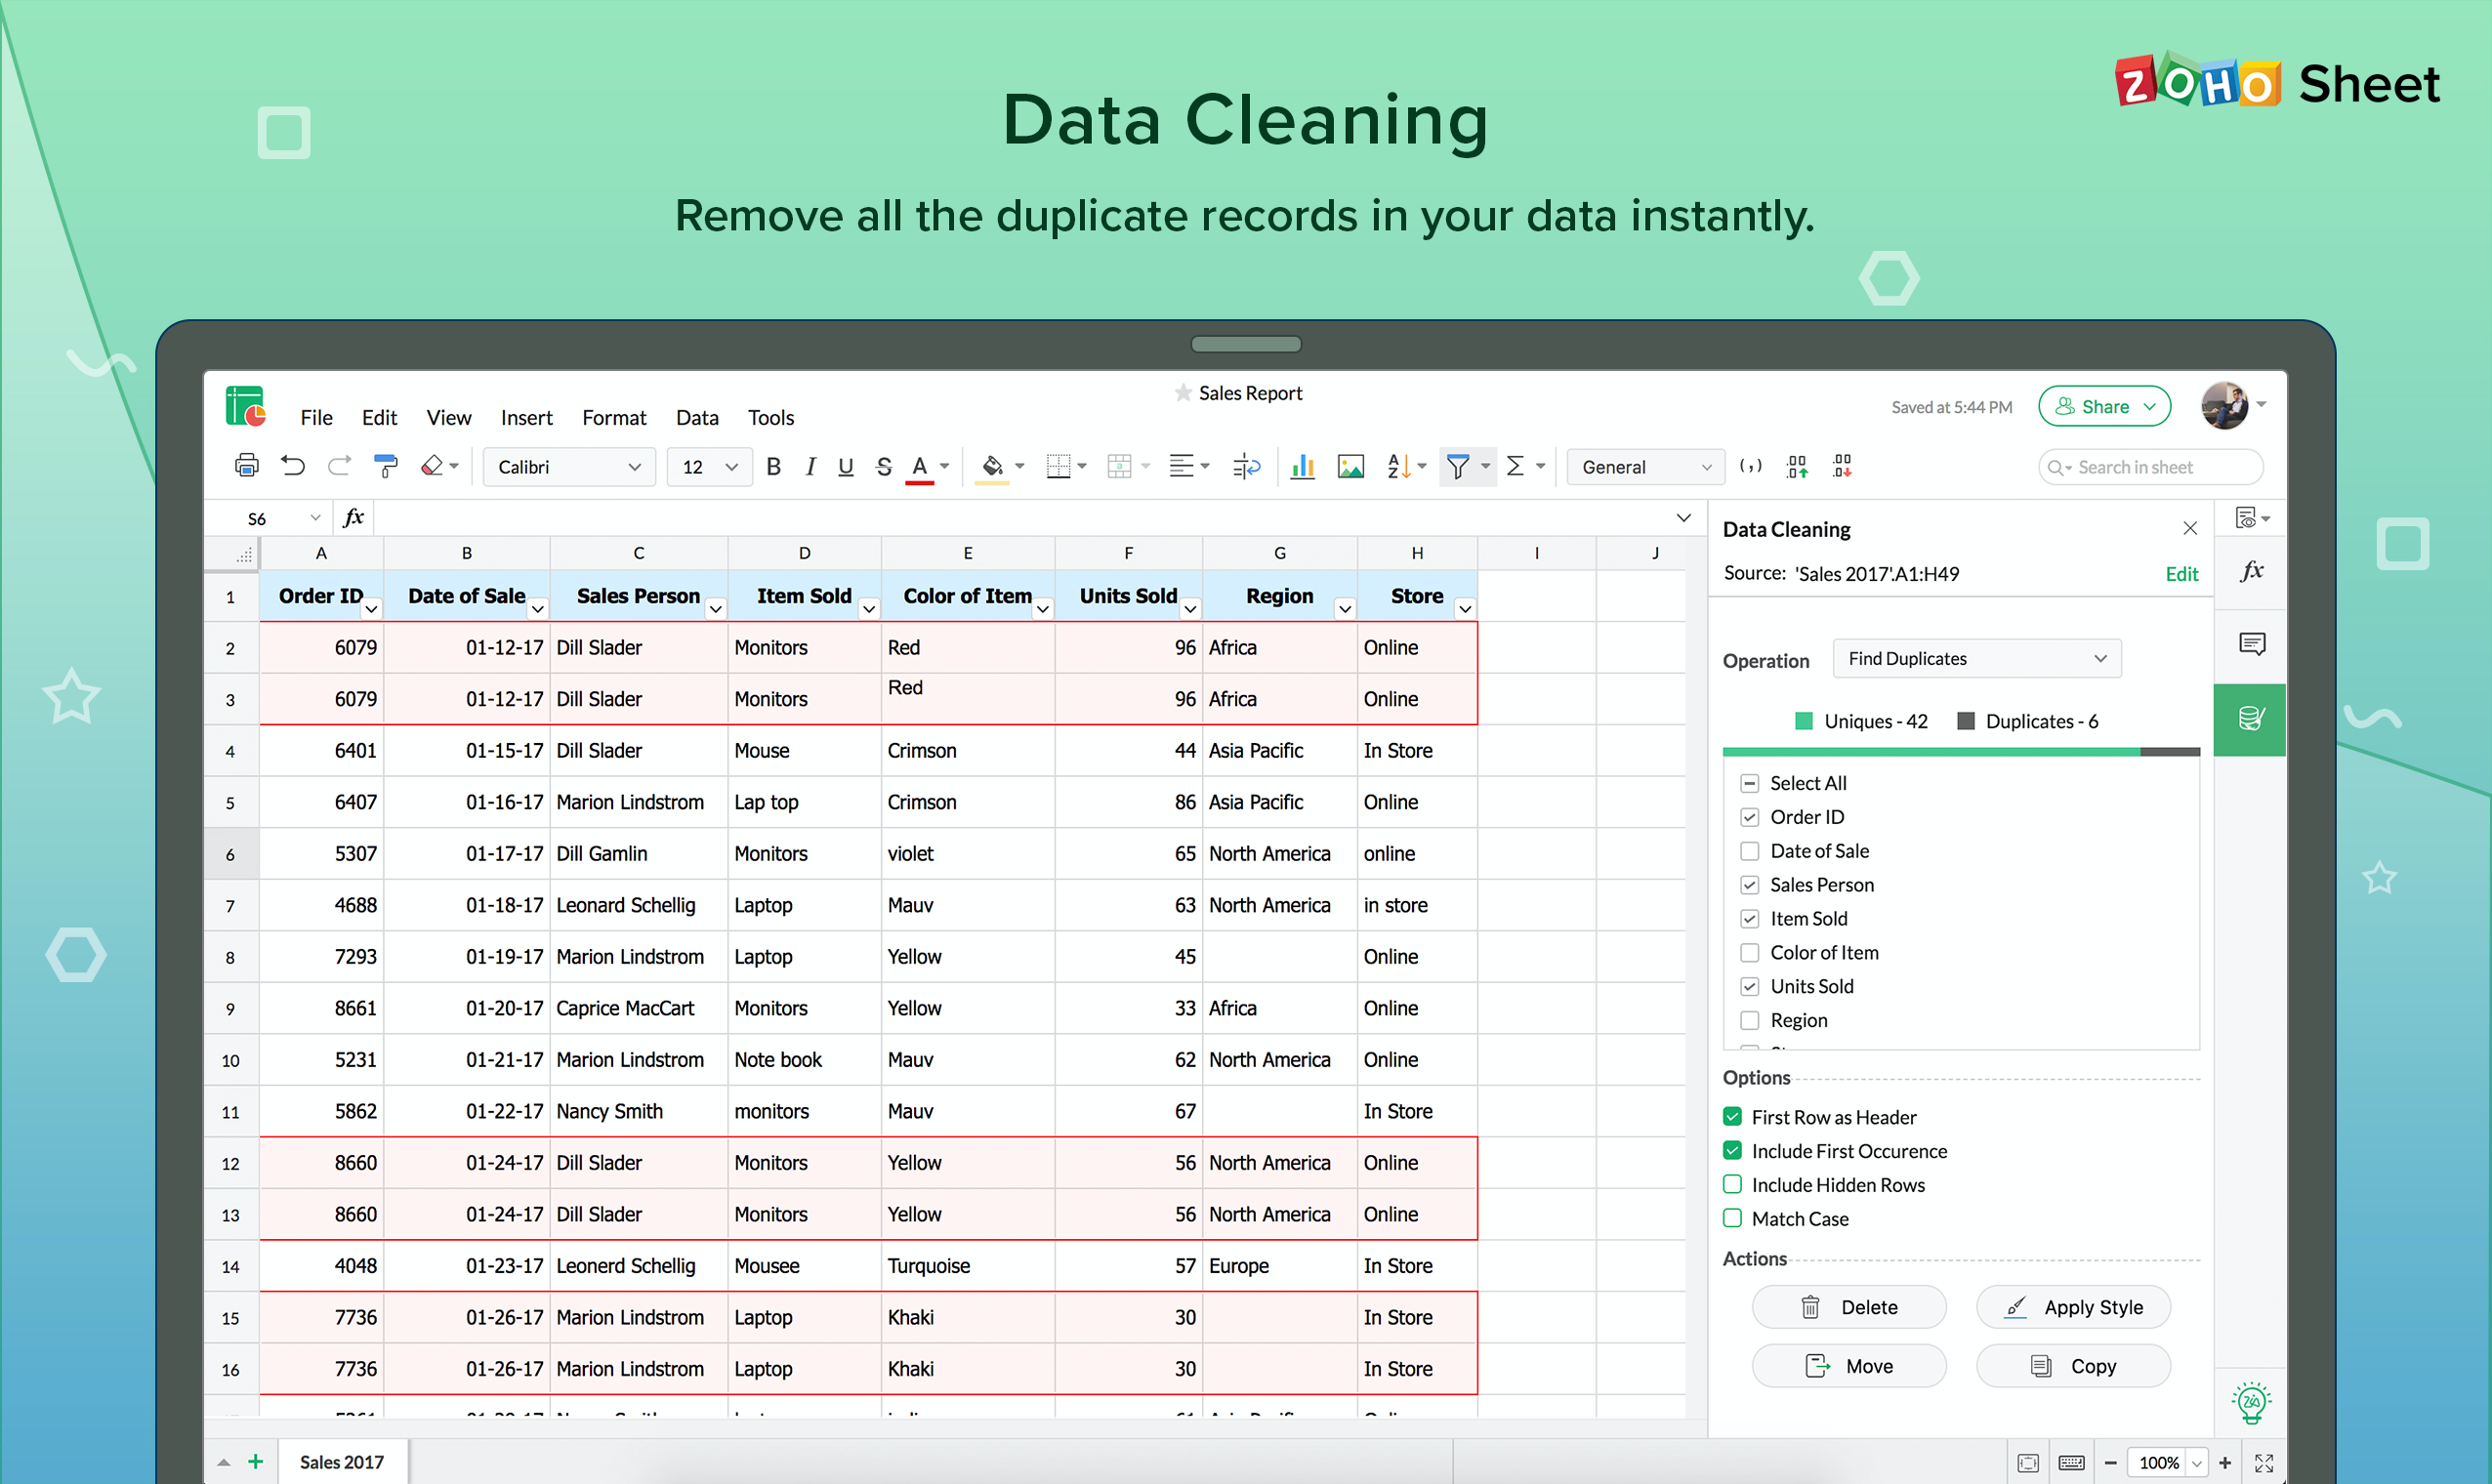Open the Data menu
Screen dimensions: 2492x1484
(x=697, y=418)
